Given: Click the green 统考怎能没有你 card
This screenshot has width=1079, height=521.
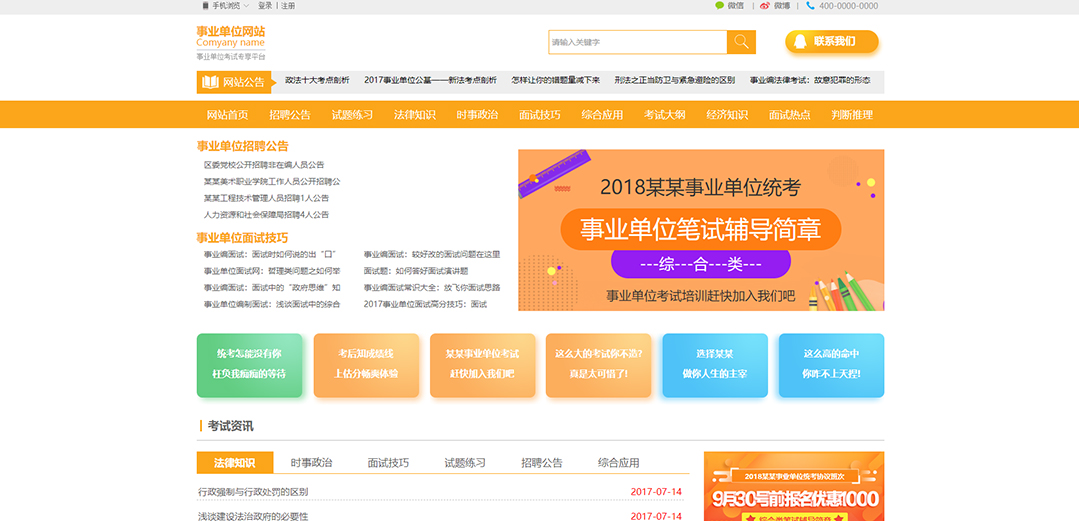Looking at the screenshot, I should pos(248,364).
